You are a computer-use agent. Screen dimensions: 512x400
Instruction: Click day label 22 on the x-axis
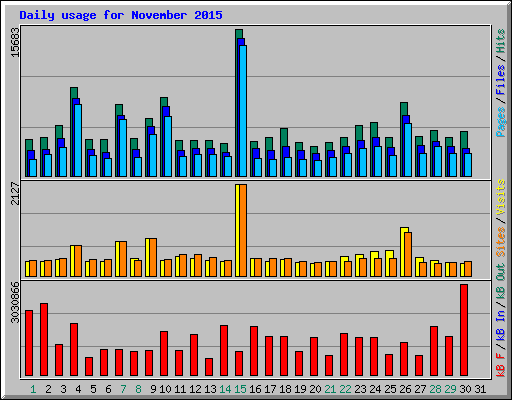345,389
